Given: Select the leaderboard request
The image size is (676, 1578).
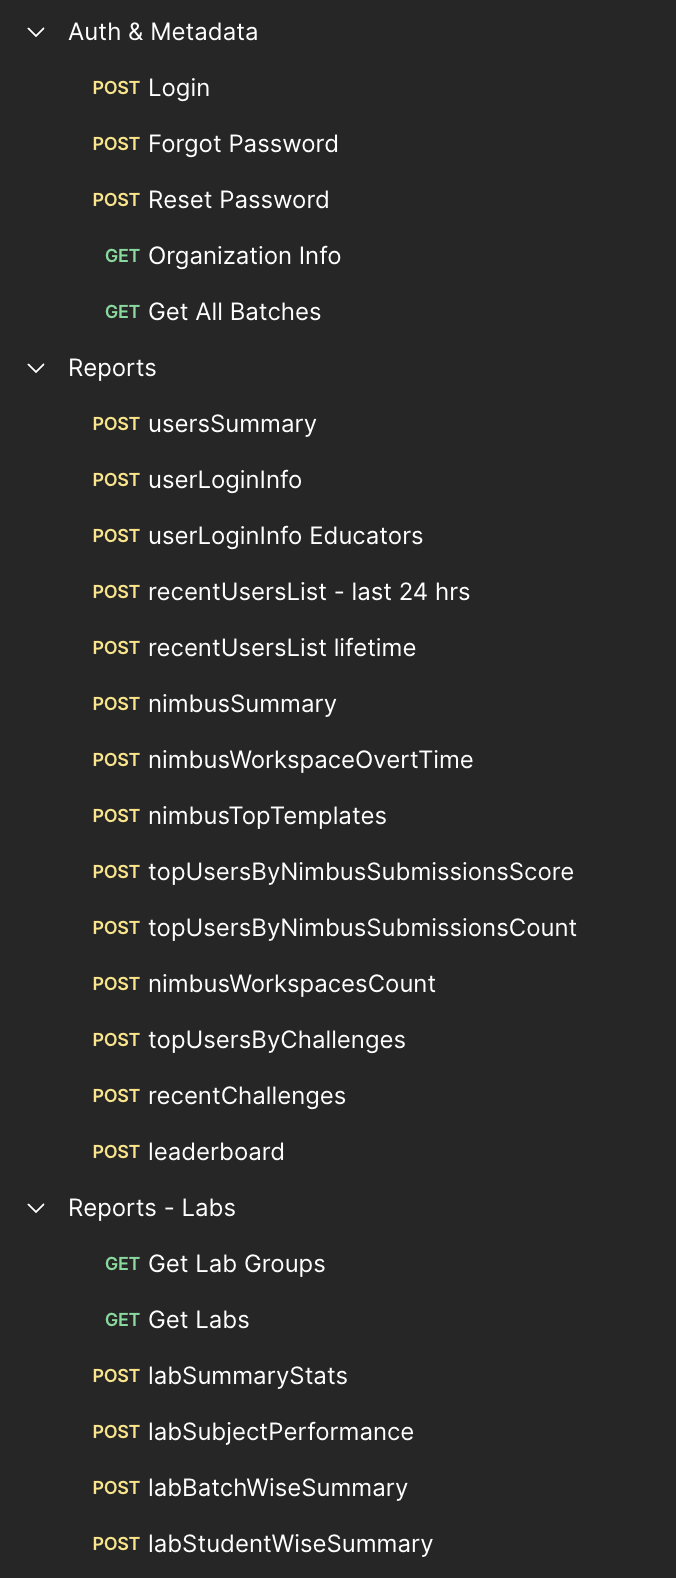Looking at the screenshot, I should pyautogui.click(x=216, y=1152).
